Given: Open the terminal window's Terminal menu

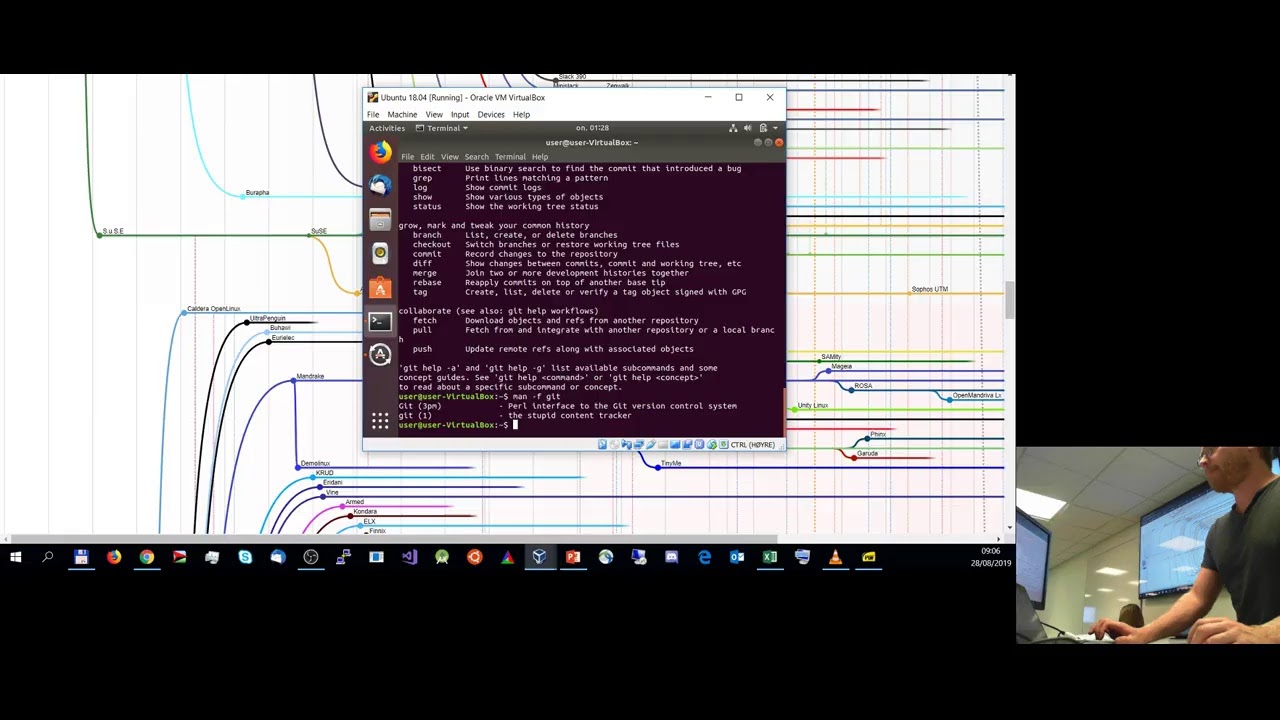Looking at the screenshot, I should tap(510, 157).
